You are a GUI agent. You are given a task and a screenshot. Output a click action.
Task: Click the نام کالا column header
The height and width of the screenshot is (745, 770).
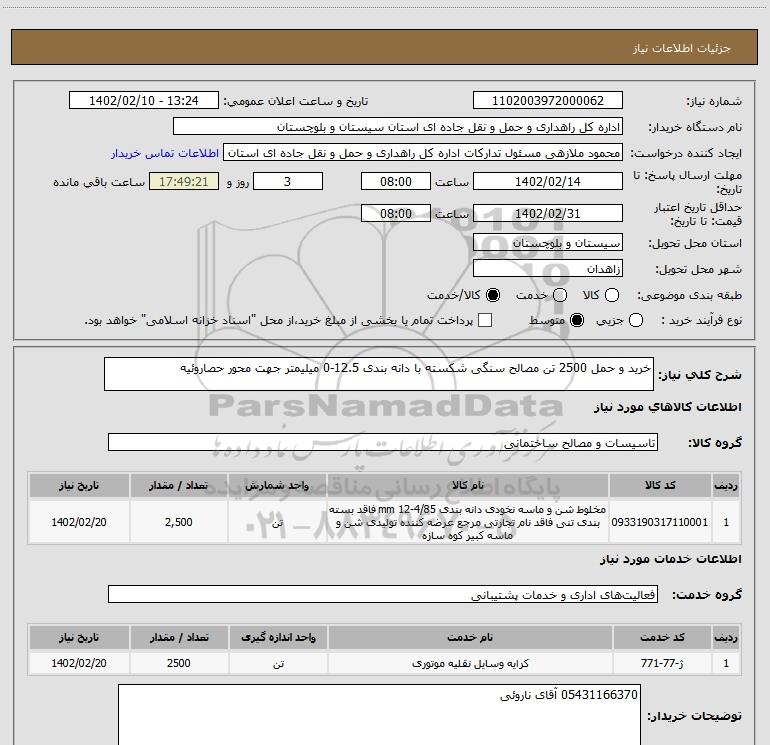point(468,485)
